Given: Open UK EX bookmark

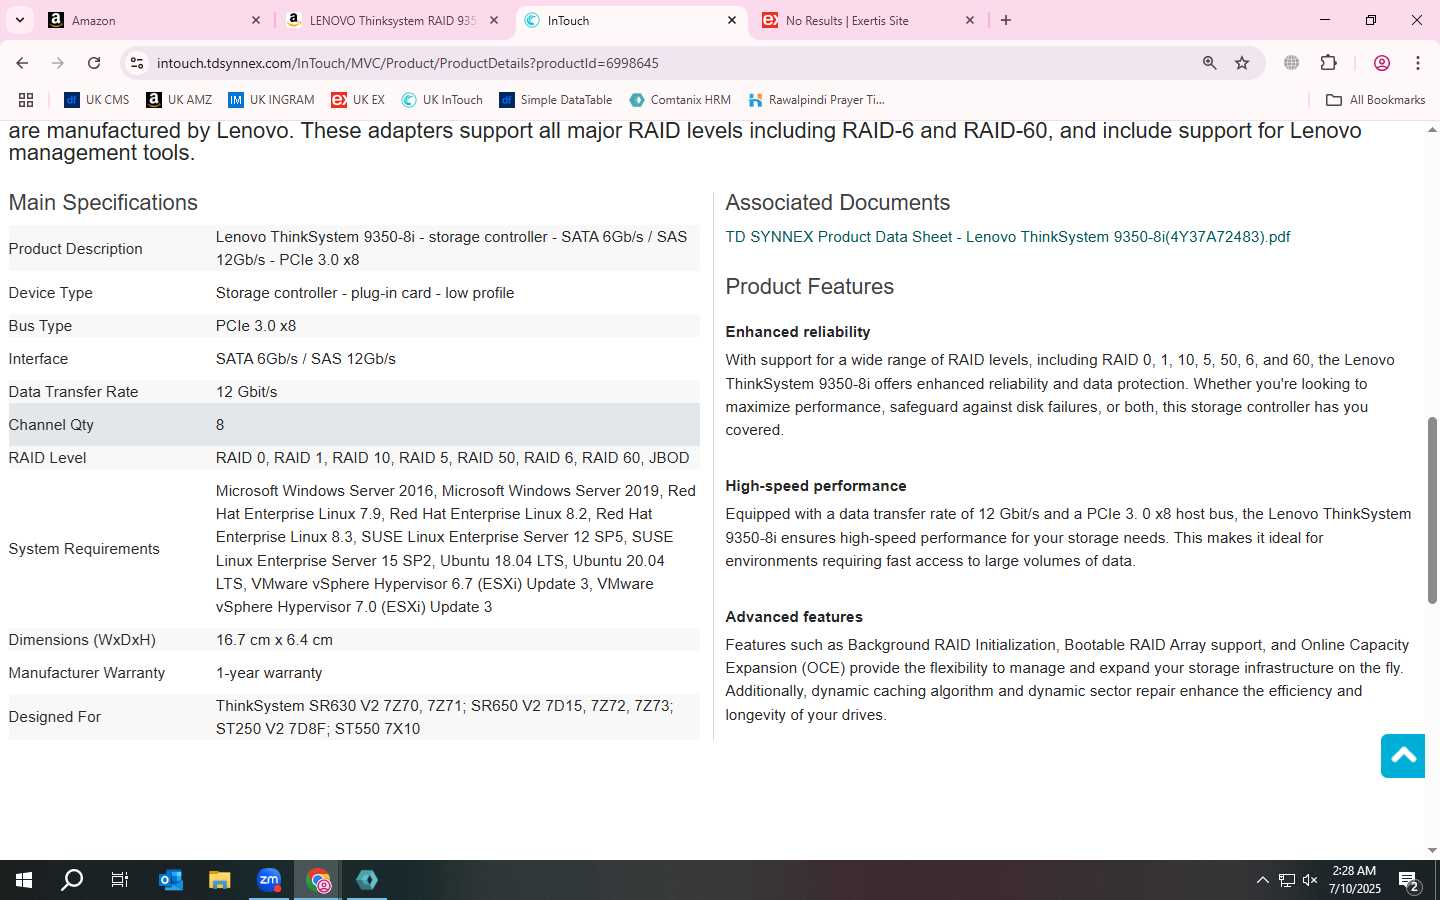Looking at the screenshot, I should tap(358, 100).
